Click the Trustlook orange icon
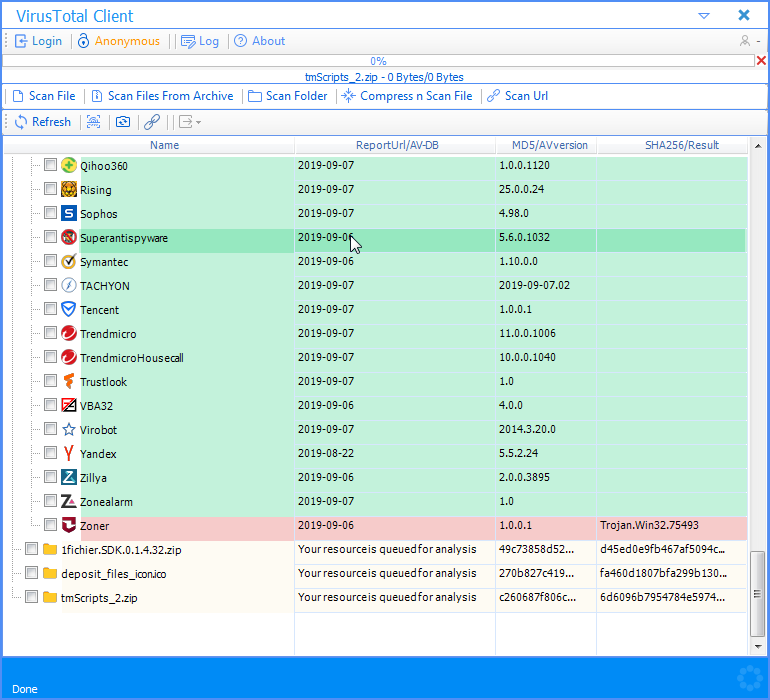 [69, 381]
